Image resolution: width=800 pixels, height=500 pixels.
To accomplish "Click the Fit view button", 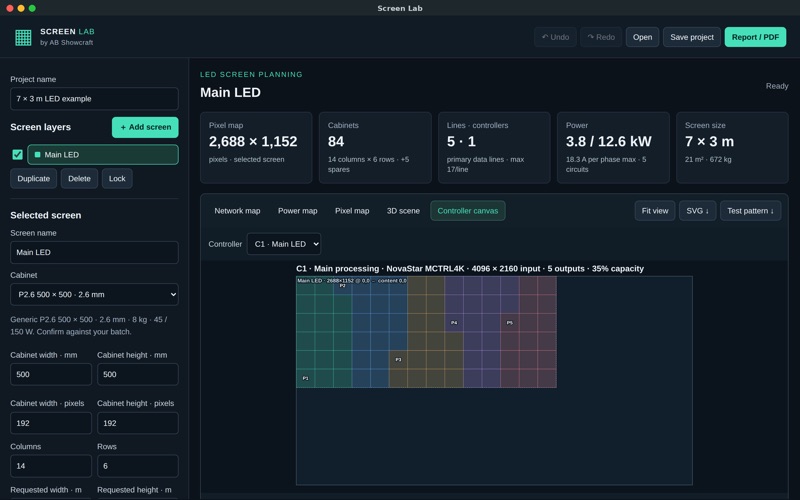I will [655, 211].
